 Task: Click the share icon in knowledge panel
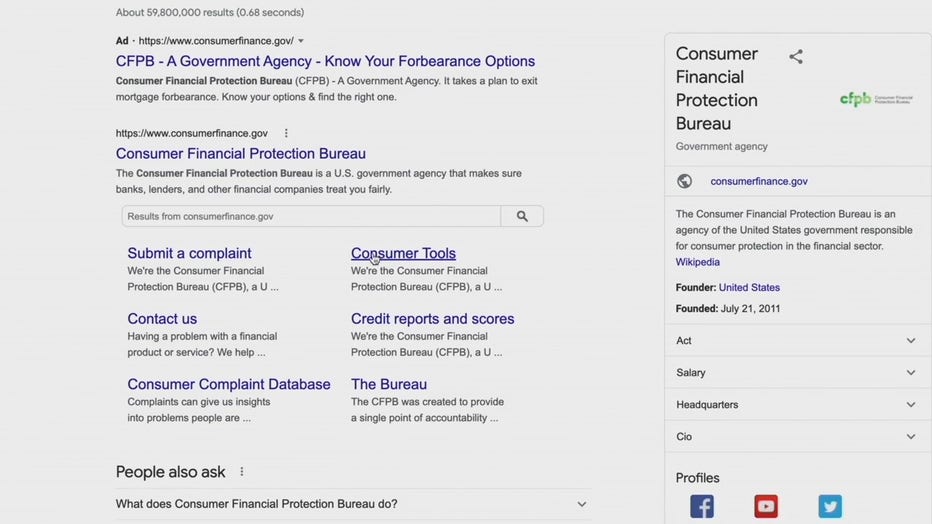[x=796, y=57]
